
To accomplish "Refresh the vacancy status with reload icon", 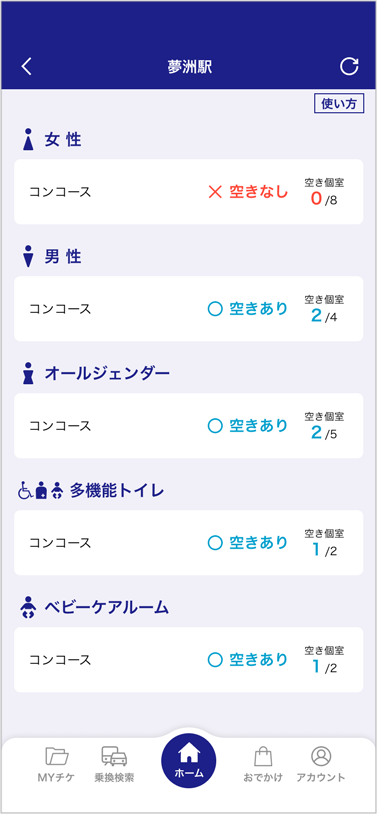I will tap(349, 66).
